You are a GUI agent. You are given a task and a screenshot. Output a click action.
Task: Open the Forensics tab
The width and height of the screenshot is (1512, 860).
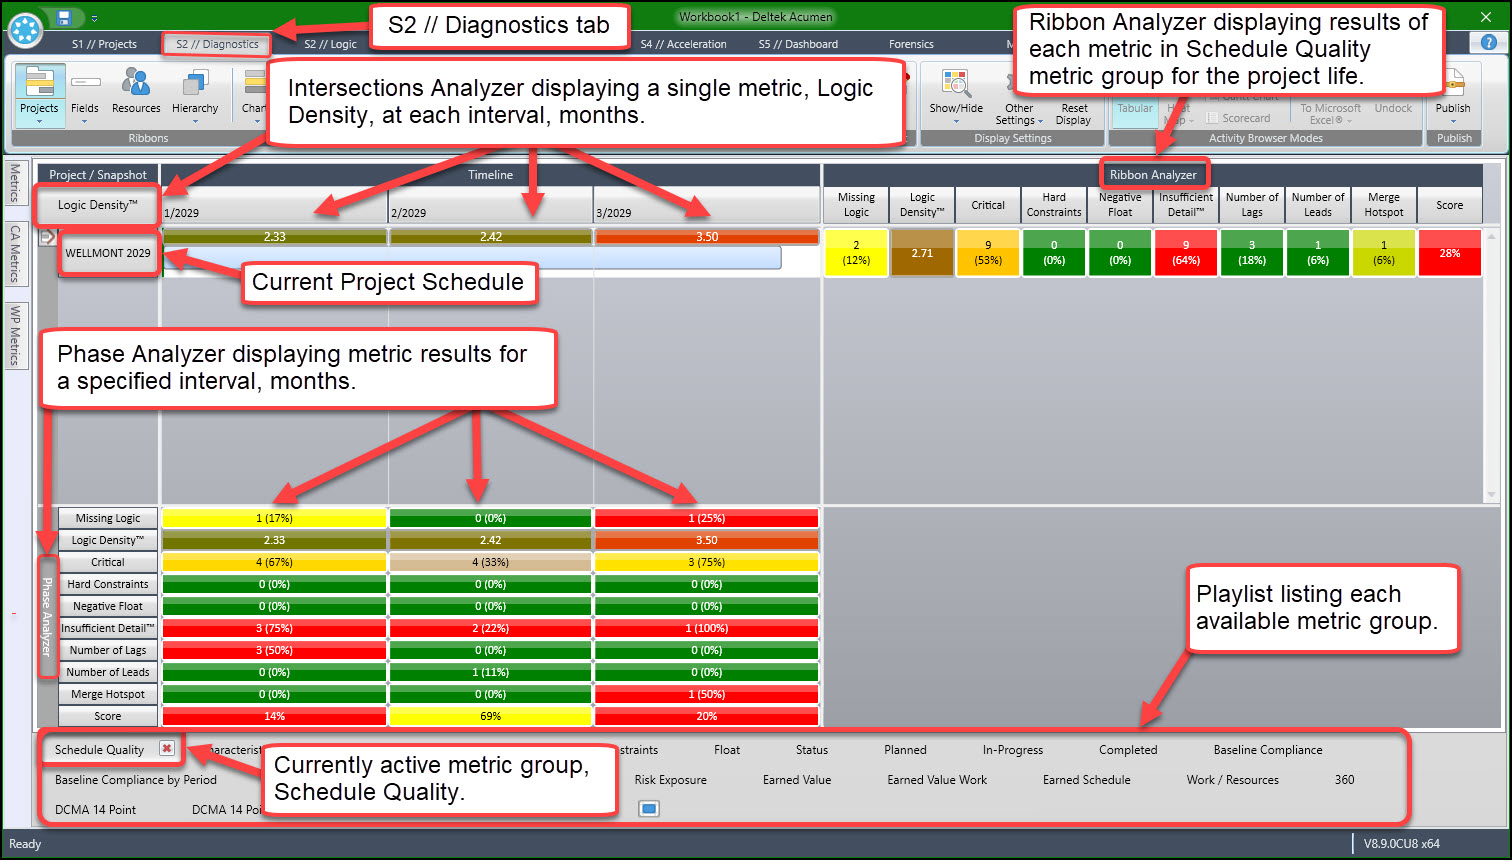point(911,44)
